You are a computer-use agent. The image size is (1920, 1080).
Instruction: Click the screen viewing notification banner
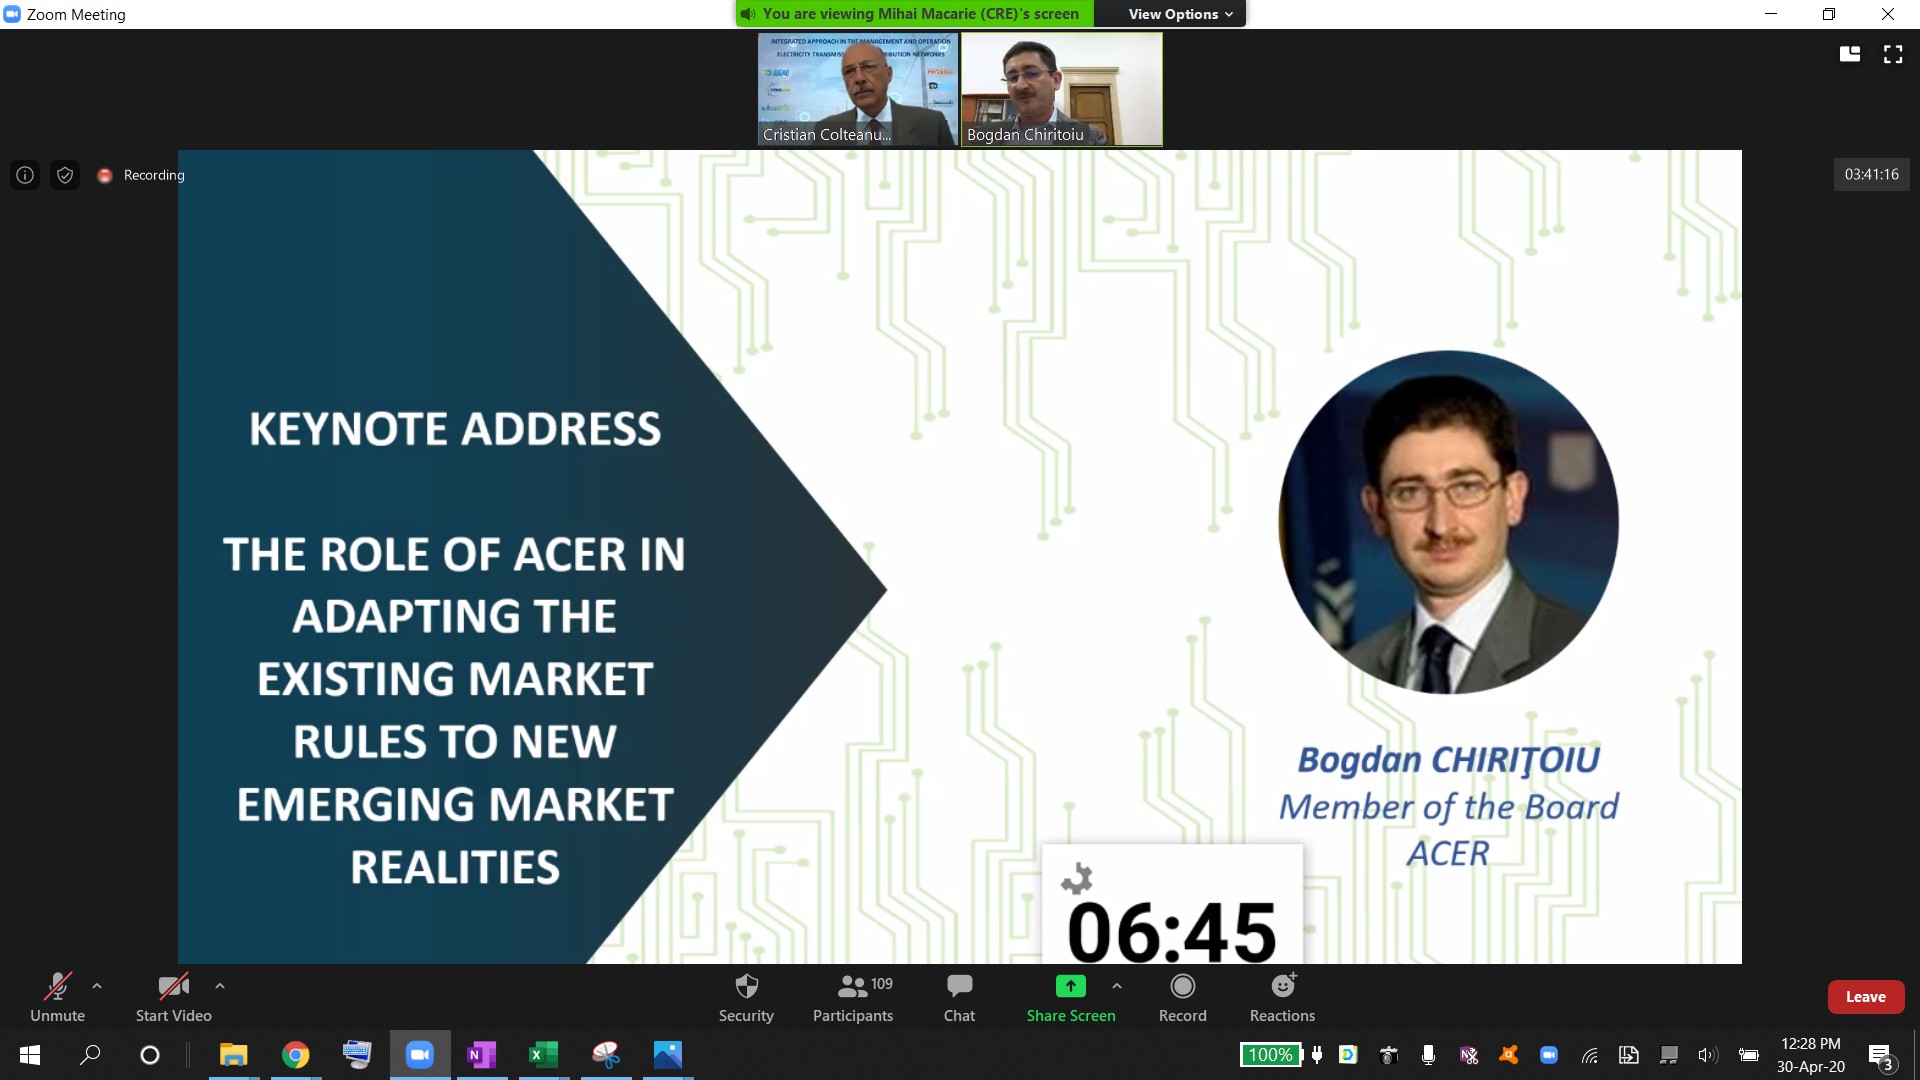(x=915, y=14)
